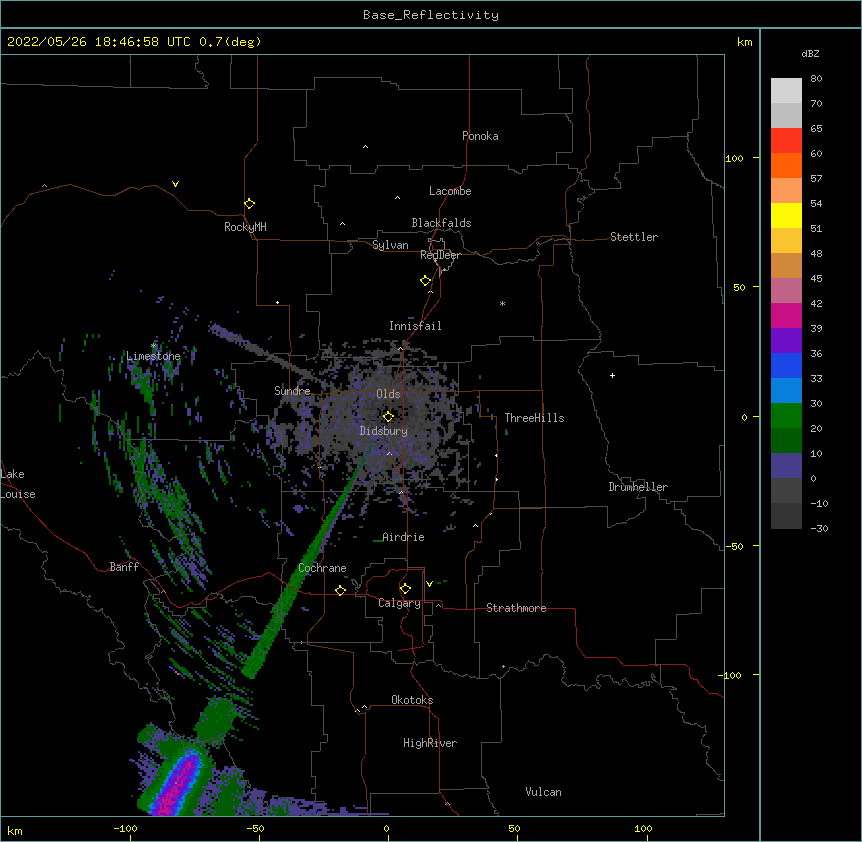This screenshot has height=842, width=862.
Task: Click the RockyMH label
Action: (245, 226)
